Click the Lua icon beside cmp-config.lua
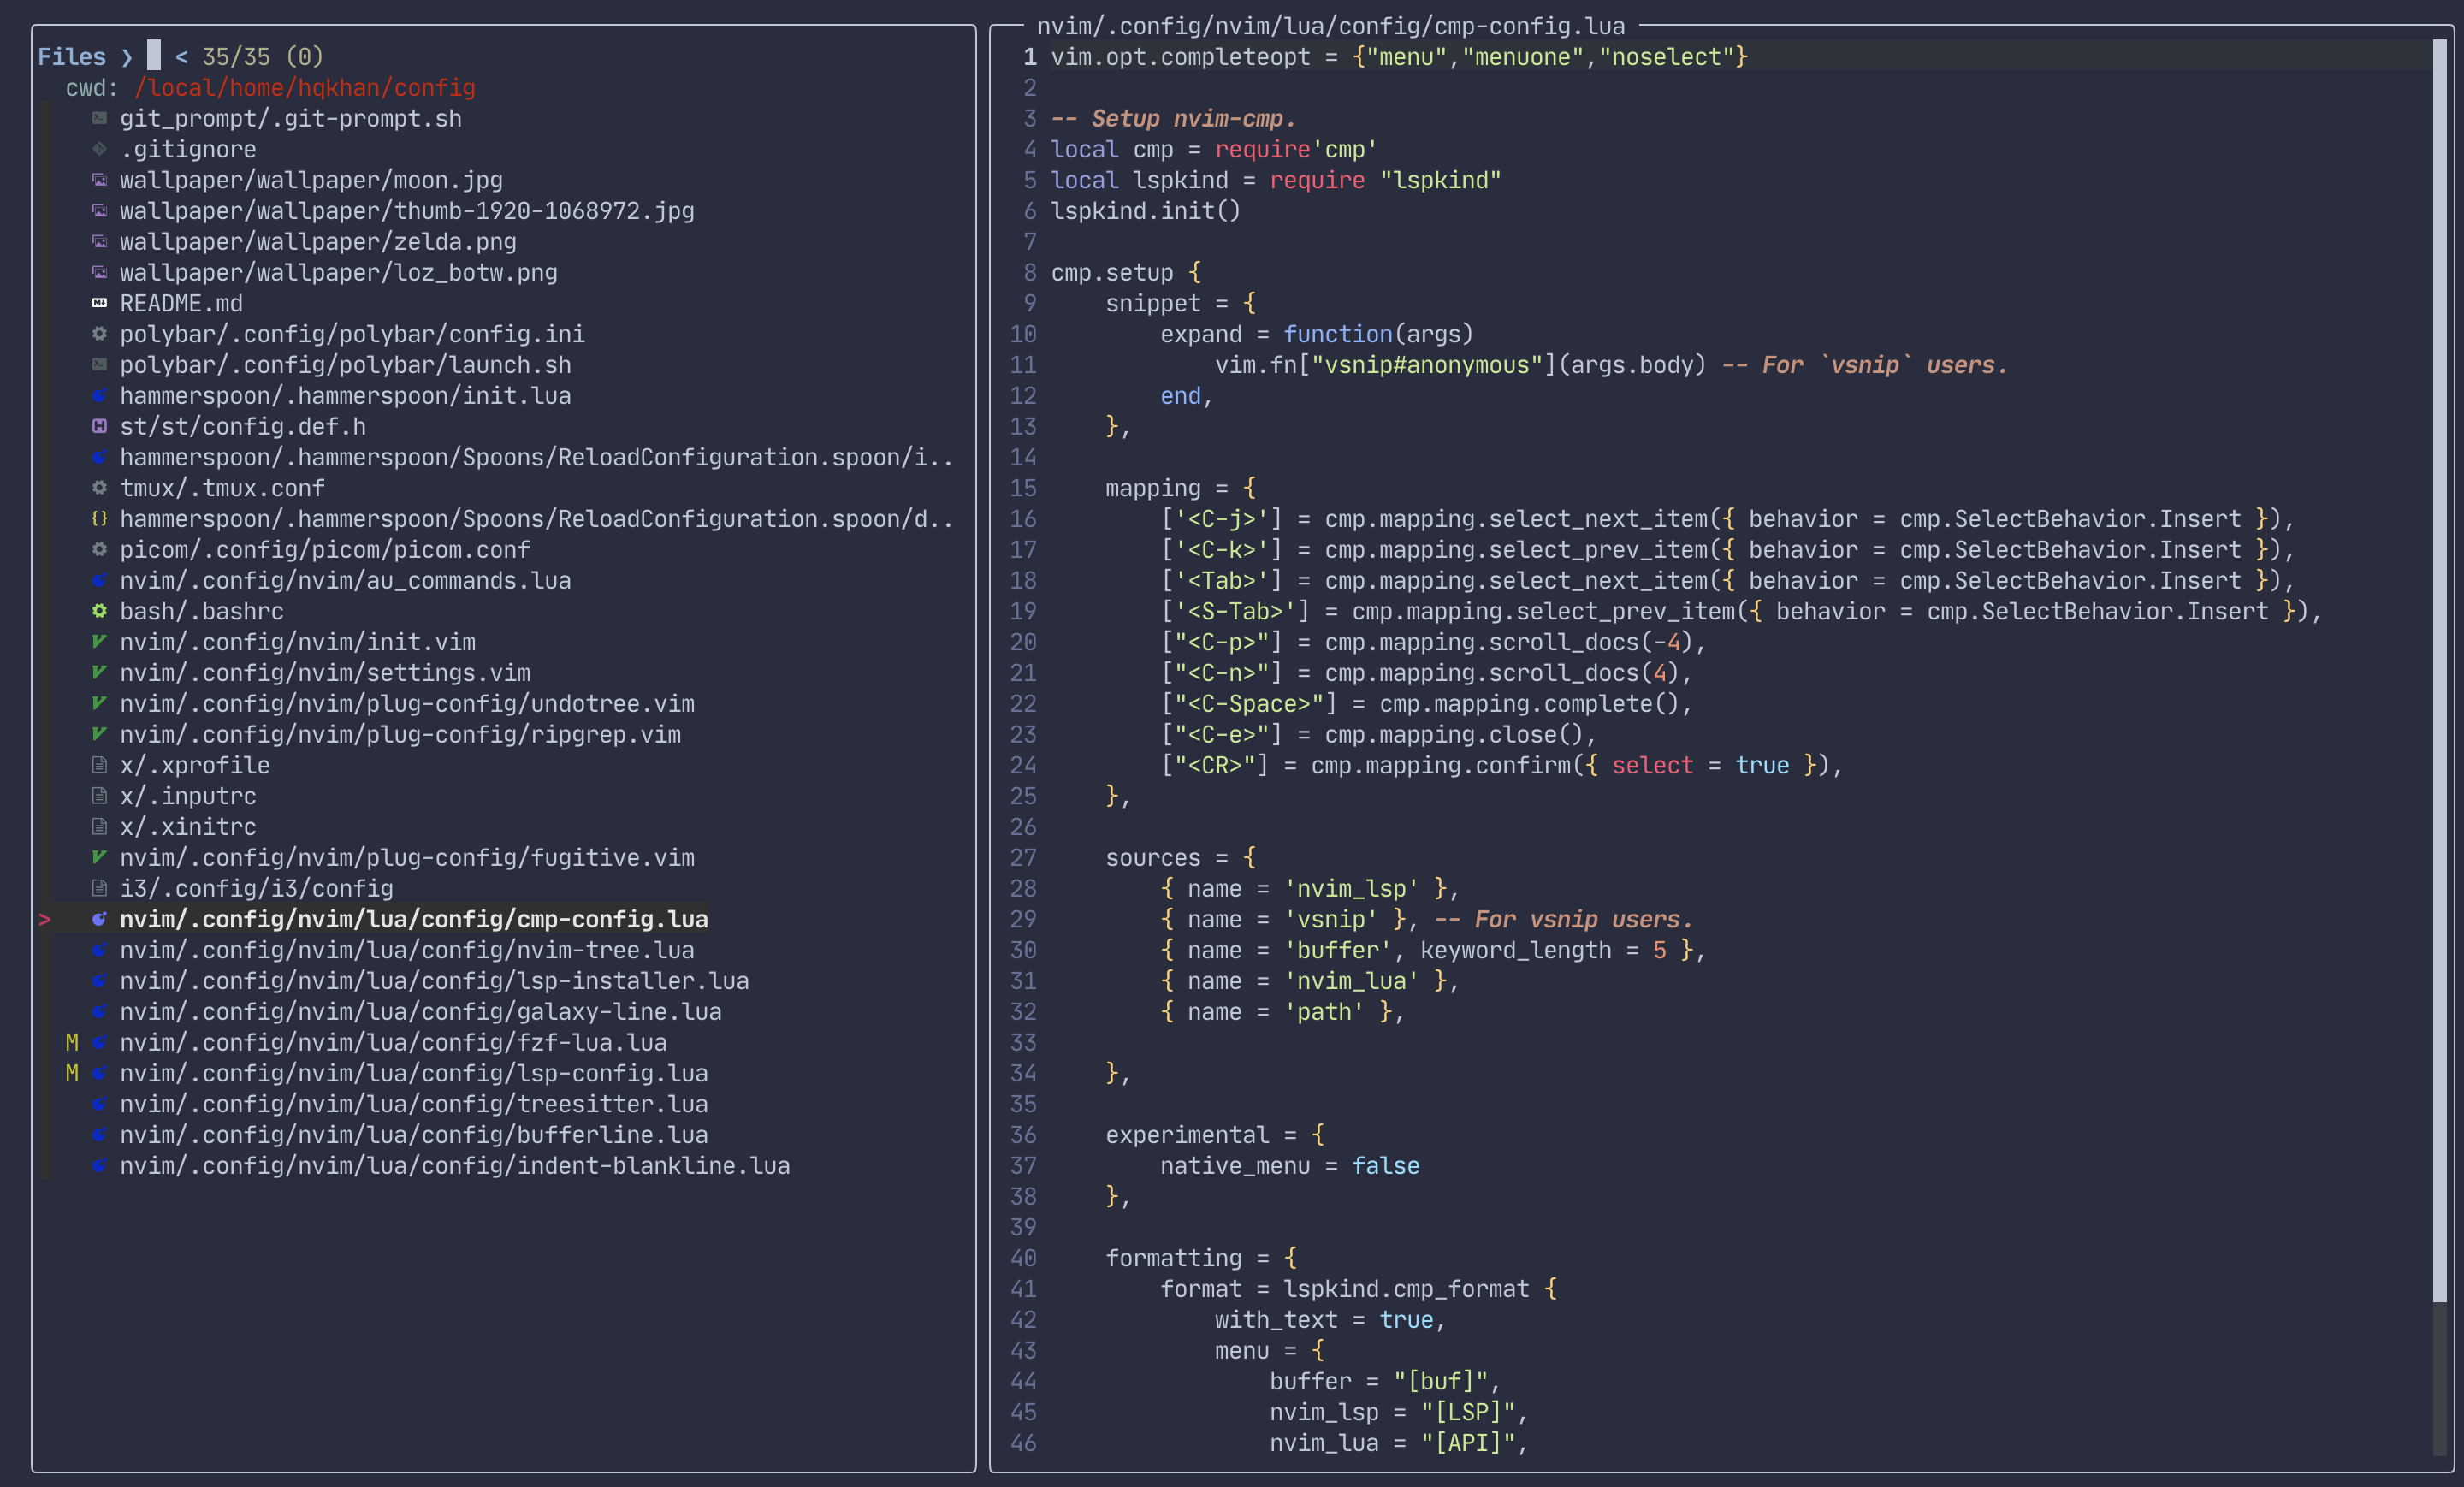 pos(99,919)
